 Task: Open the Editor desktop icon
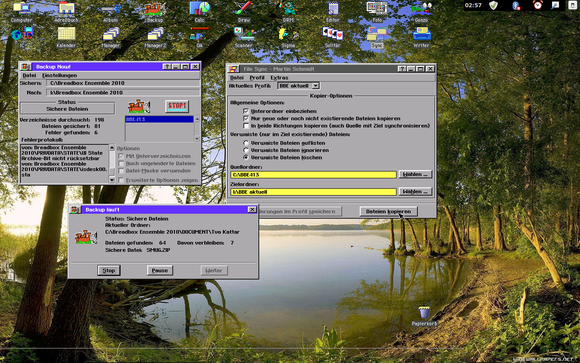[x=333, y=11]
